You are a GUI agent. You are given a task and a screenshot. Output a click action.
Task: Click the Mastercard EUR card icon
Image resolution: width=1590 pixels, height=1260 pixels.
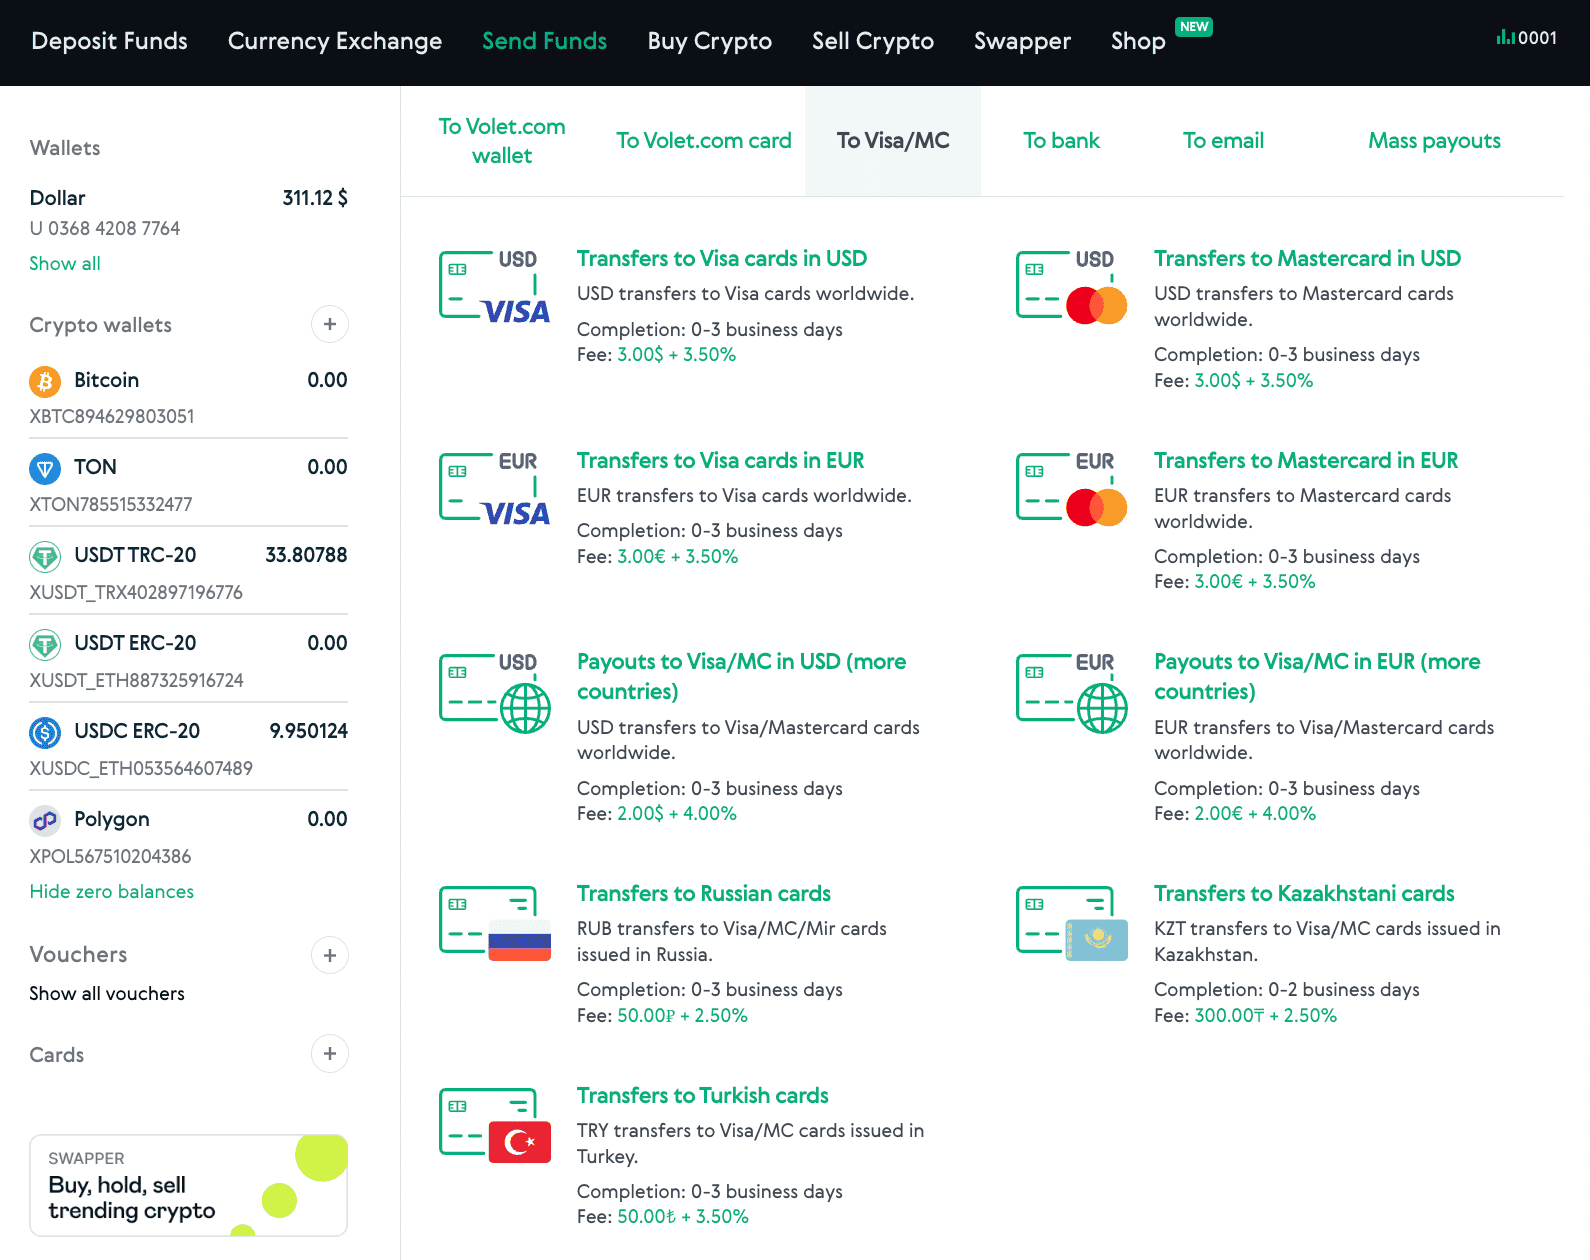1072,489
